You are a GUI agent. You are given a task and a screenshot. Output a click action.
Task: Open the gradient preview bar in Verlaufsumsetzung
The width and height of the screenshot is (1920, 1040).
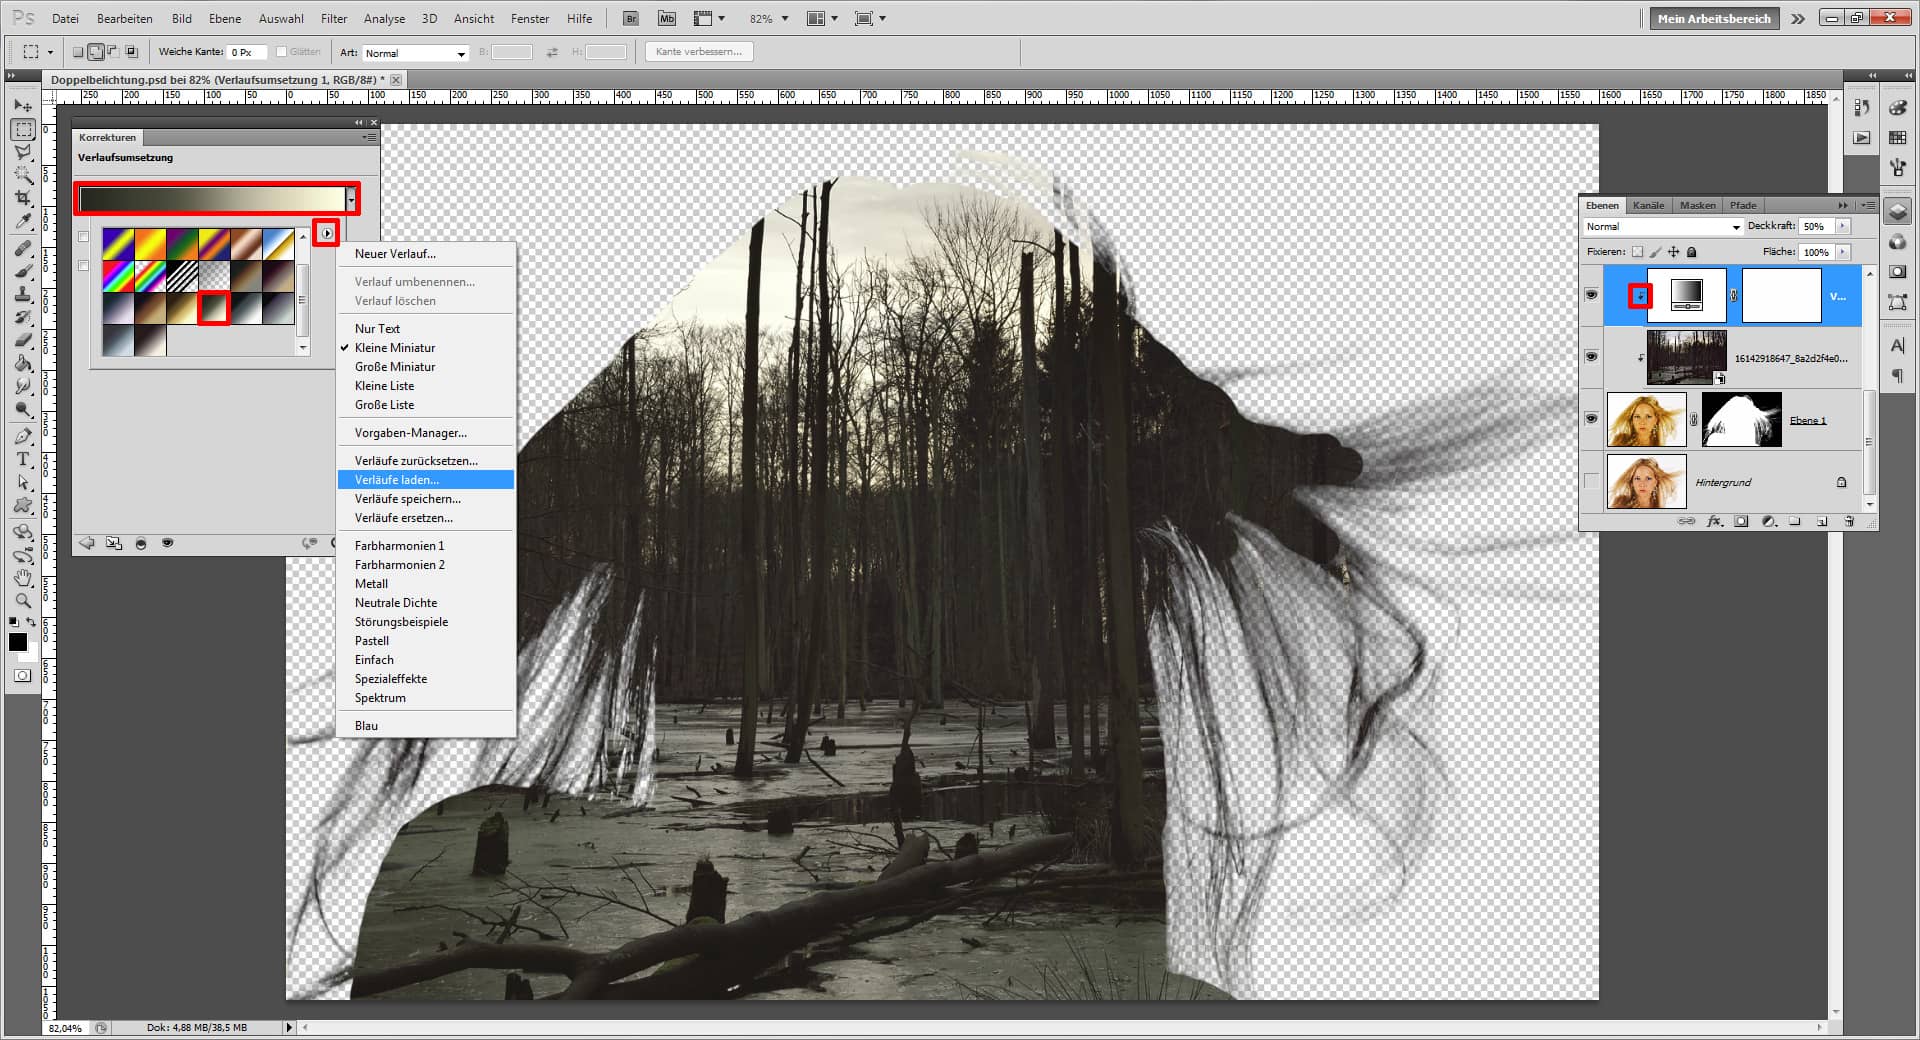pyautogui.click(x=210, y=198)
